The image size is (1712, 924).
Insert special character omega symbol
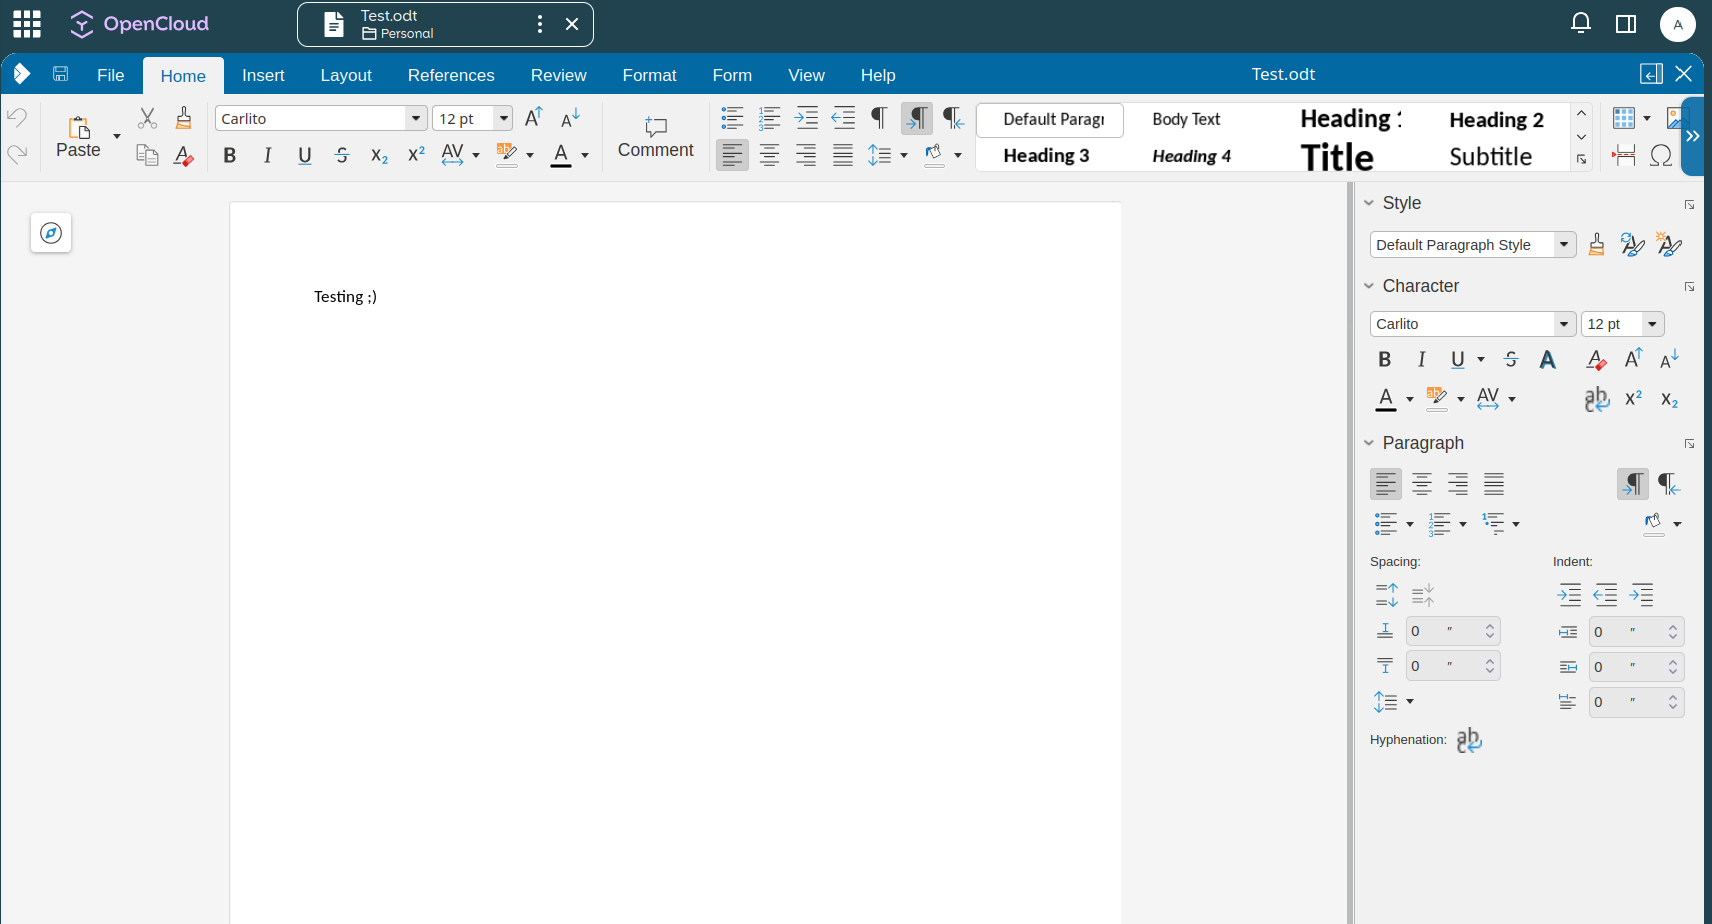tap(1661, 155)
